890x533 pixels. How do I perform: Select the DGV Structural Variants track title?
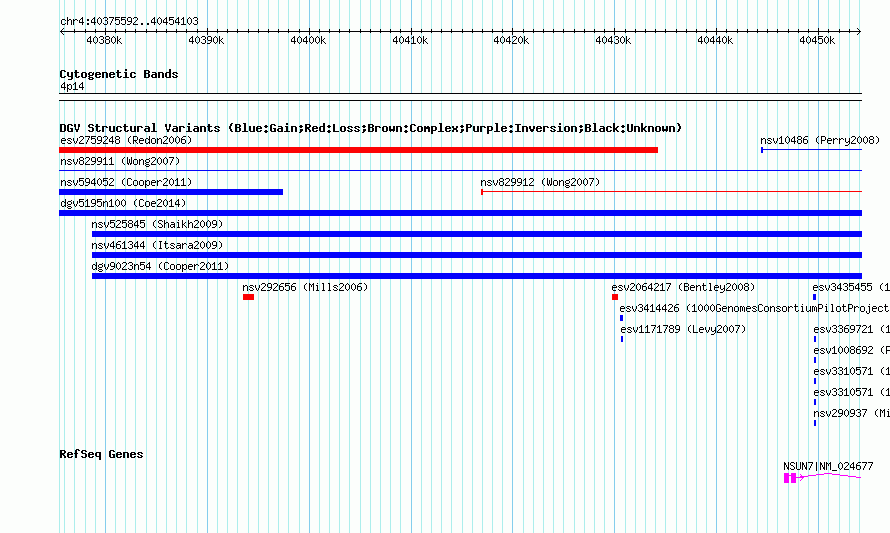pos(371,128)
